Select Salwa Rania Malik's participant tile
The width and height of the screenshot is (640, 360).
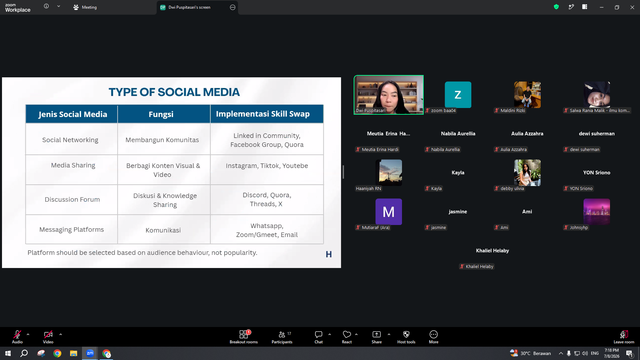click(597, 95)
